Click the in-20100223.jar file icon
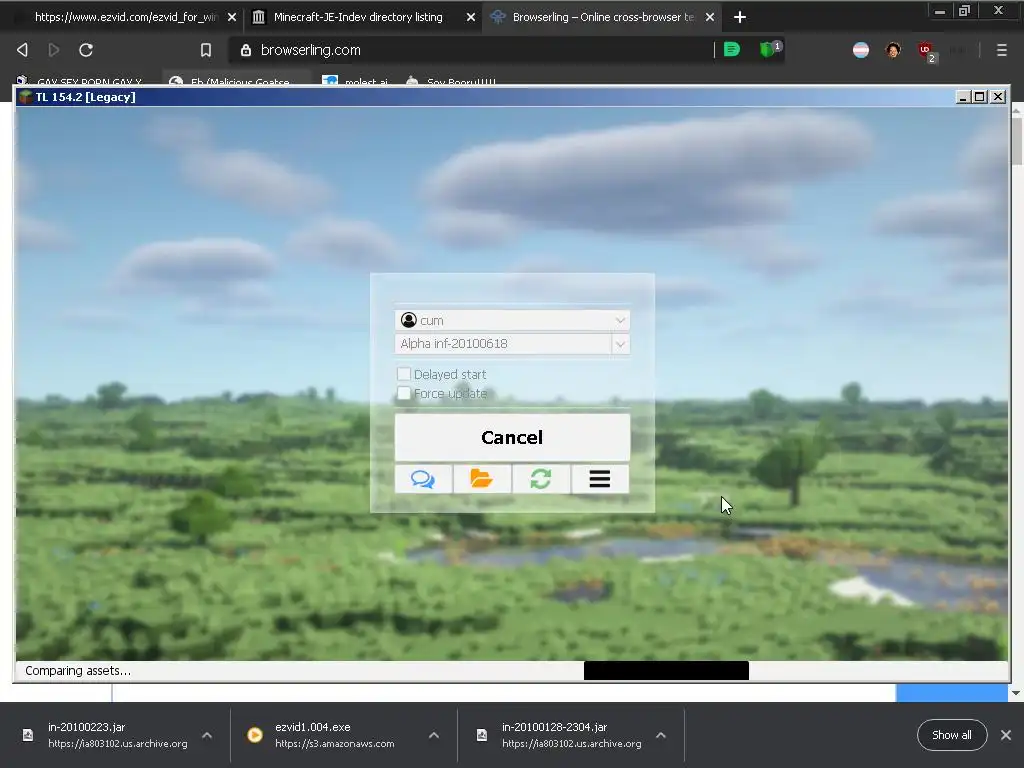The width and height of the screenshot is (1024, 768). (28, 735)
